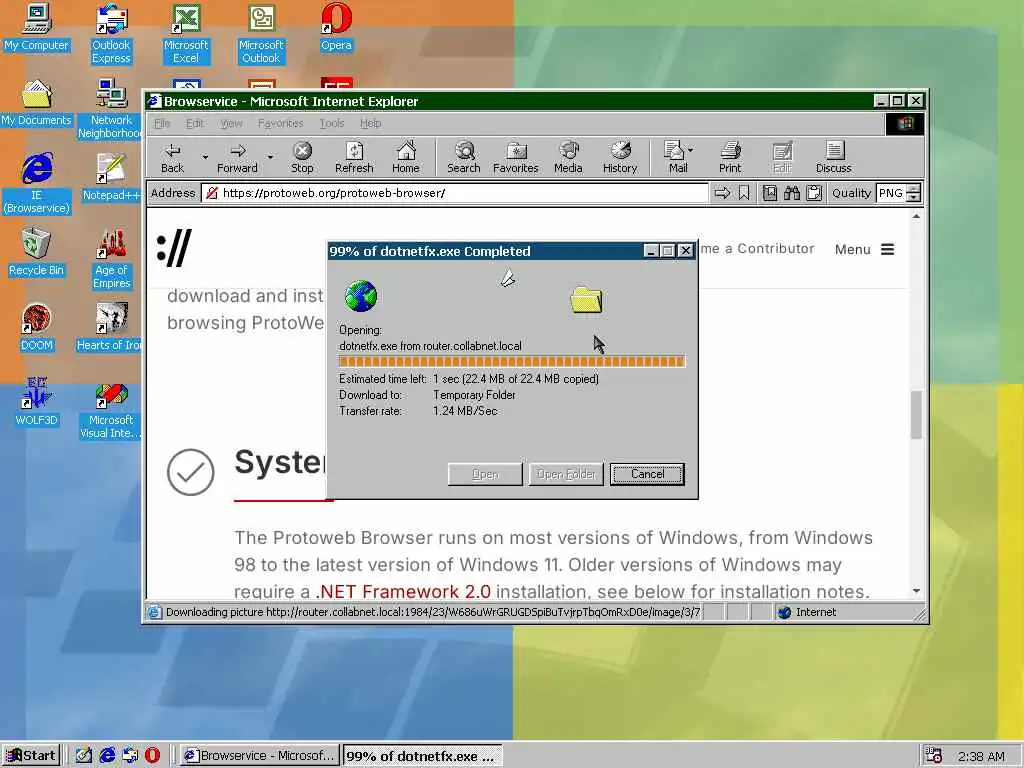Open the Media toolbar pane

click(568, 158)
